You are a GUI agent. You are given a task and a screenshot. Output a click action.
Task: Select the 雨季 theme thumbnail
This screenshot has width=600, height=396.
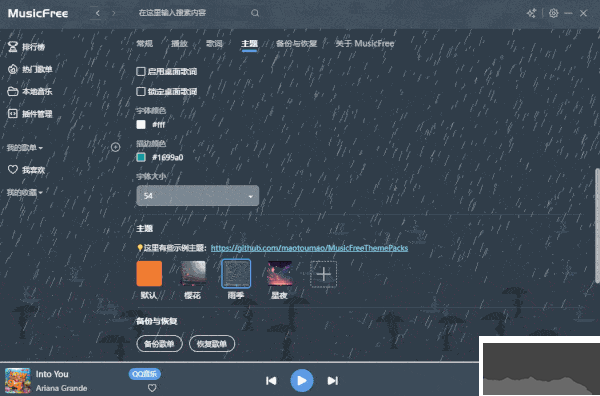click(236, 274)
